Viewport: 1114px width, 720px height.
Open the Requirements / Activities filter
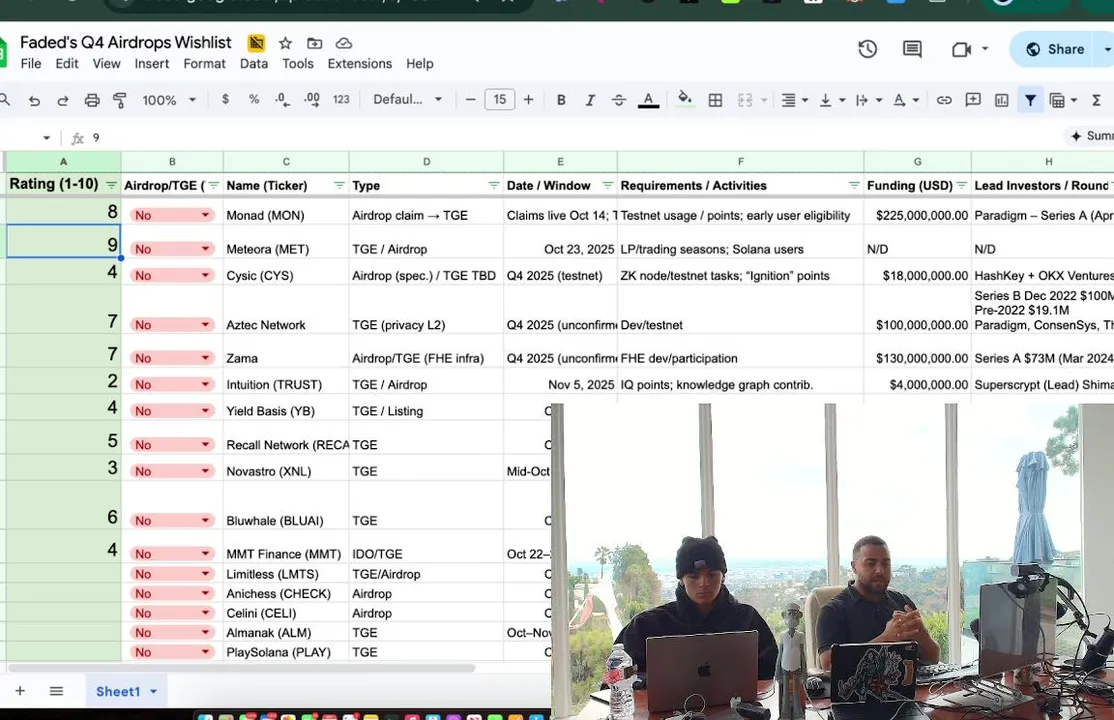[x=854, y=186]
